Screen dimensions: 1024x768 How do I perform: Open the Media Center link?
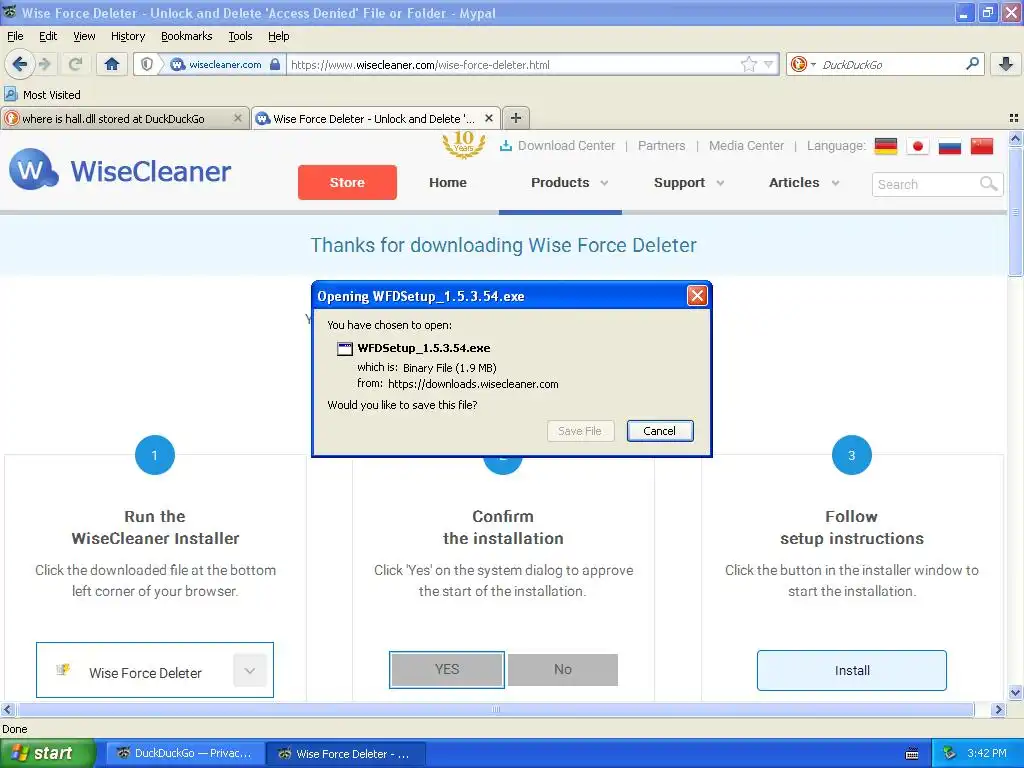pyautogui.click(x=746, y=146)
